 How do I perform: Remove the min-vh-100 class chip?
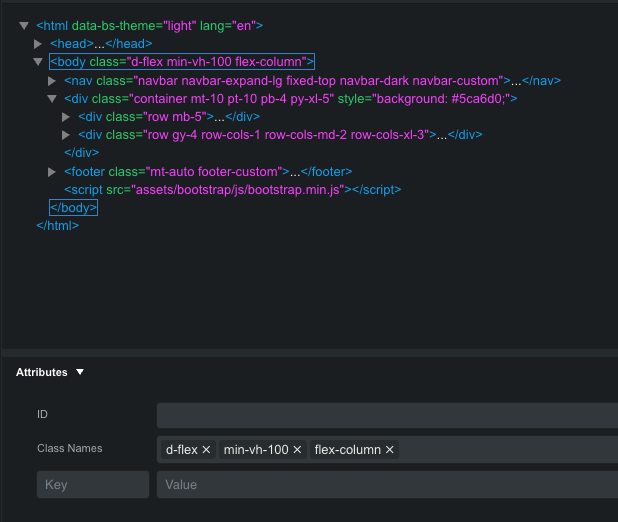coord(297,450)
